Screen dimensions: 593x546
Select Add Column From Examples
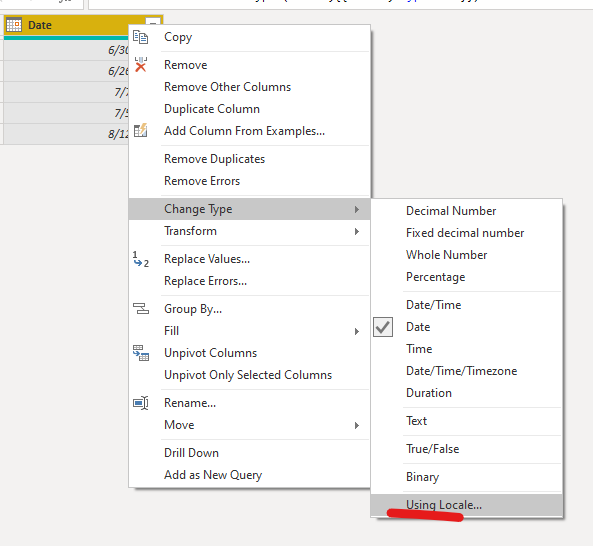249,130
